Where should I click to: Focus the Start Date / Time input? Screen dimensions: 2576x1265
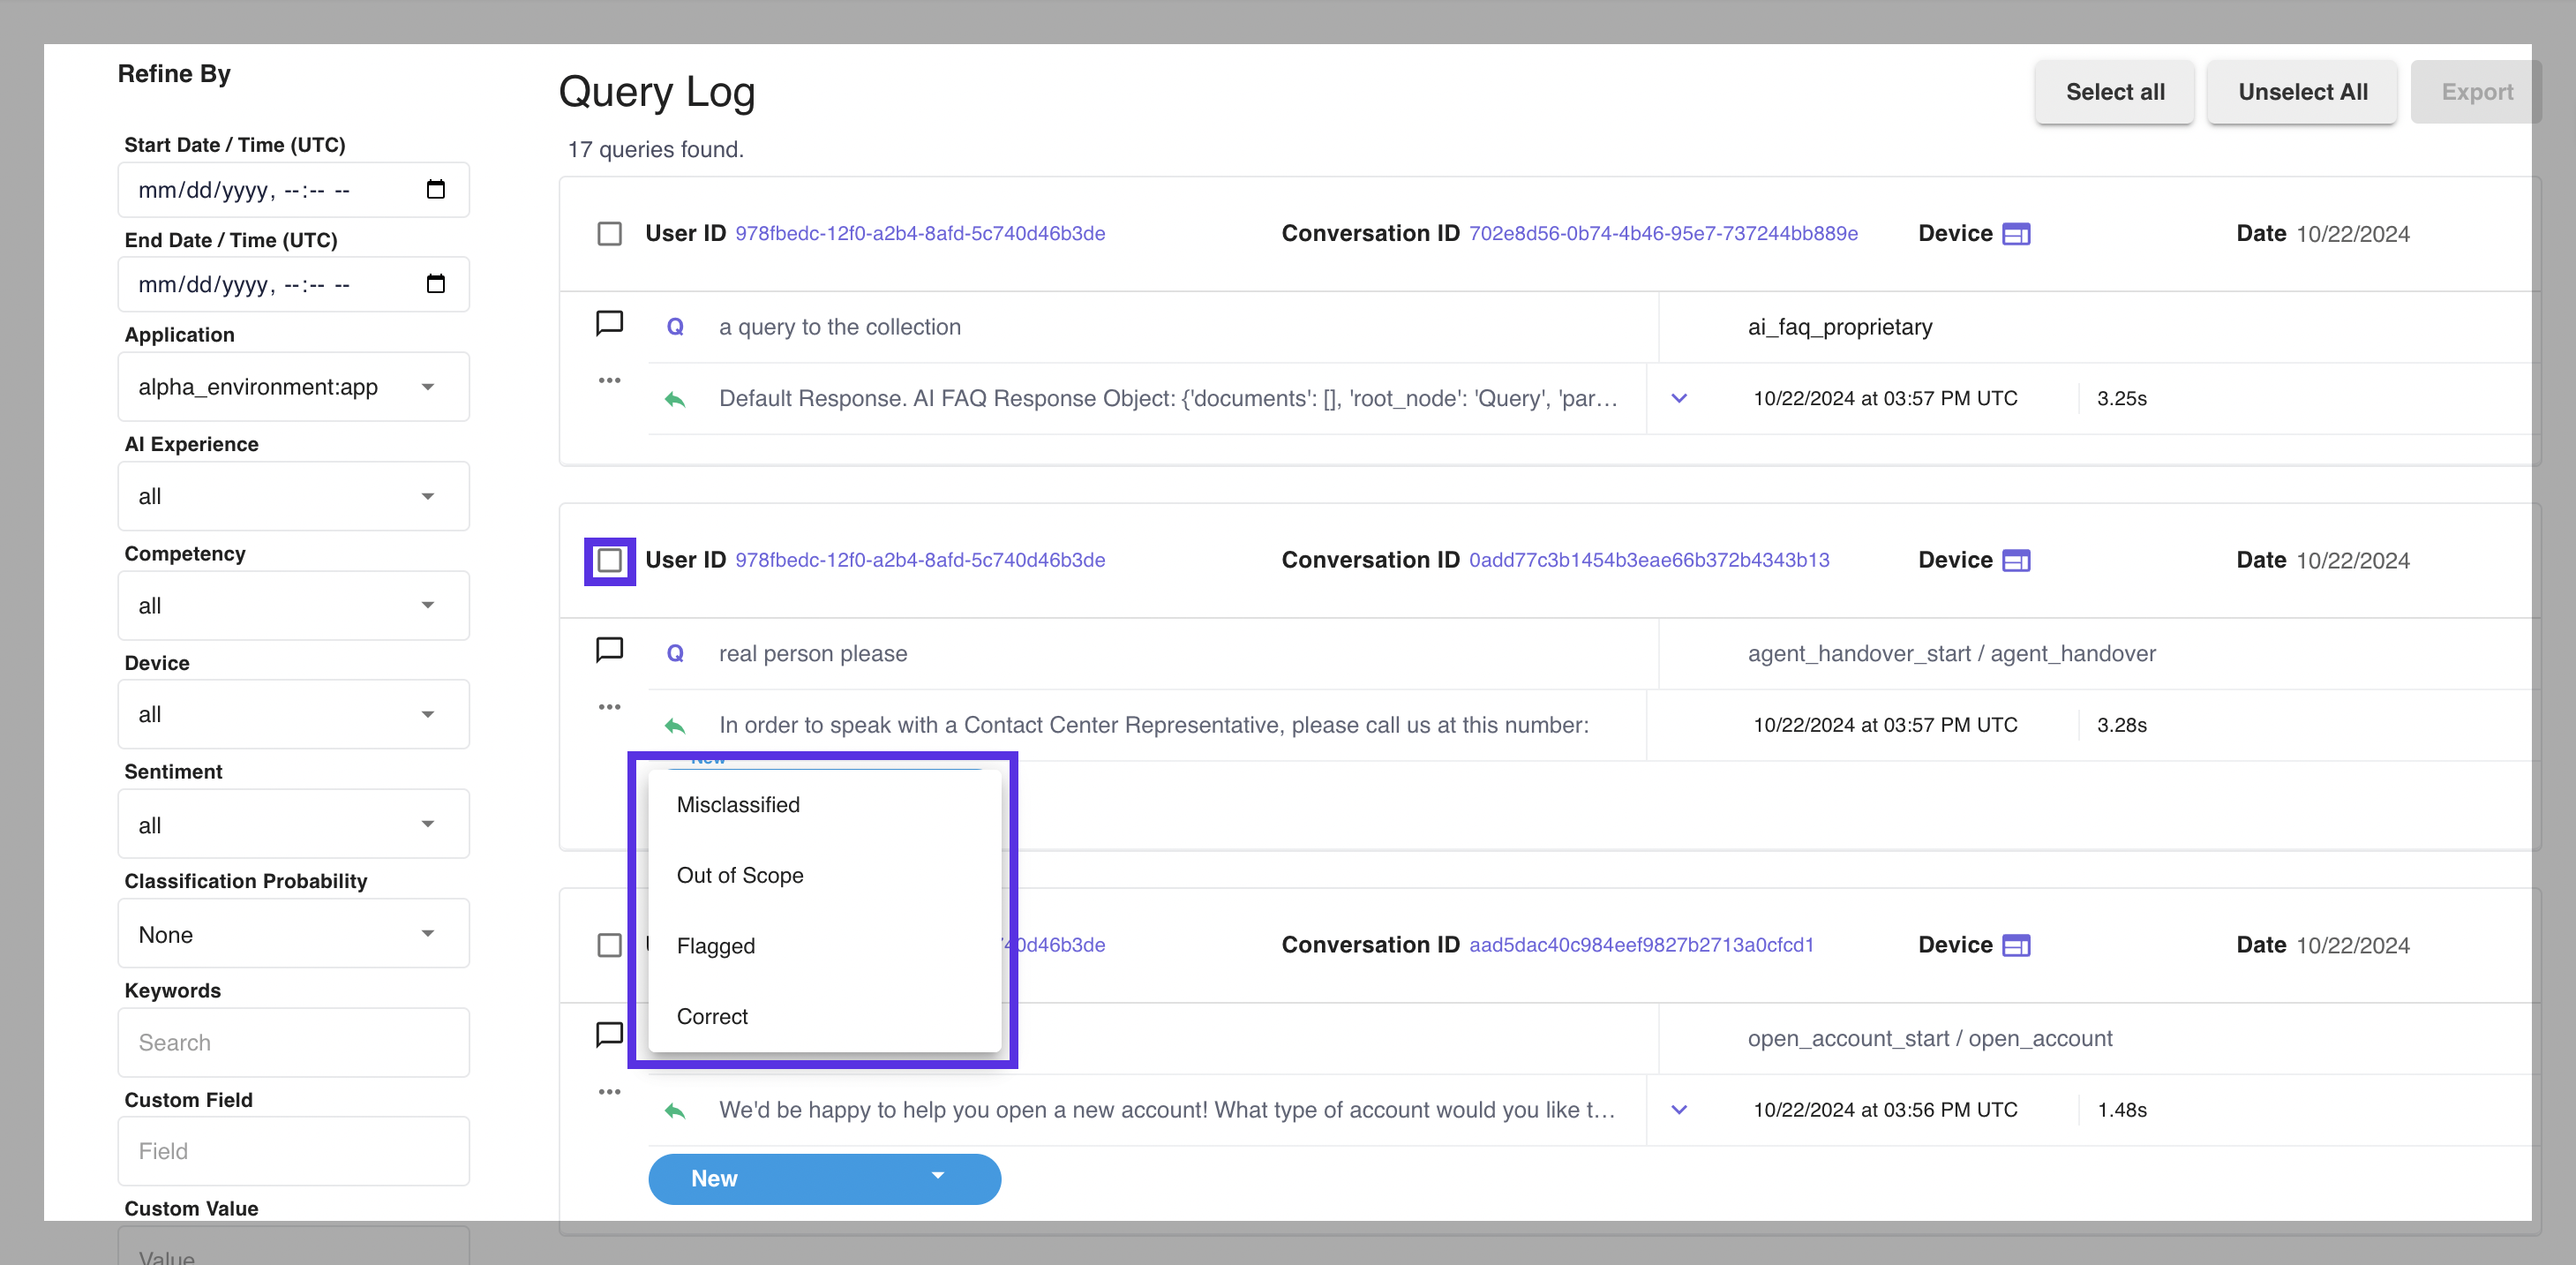pos(293,190)
